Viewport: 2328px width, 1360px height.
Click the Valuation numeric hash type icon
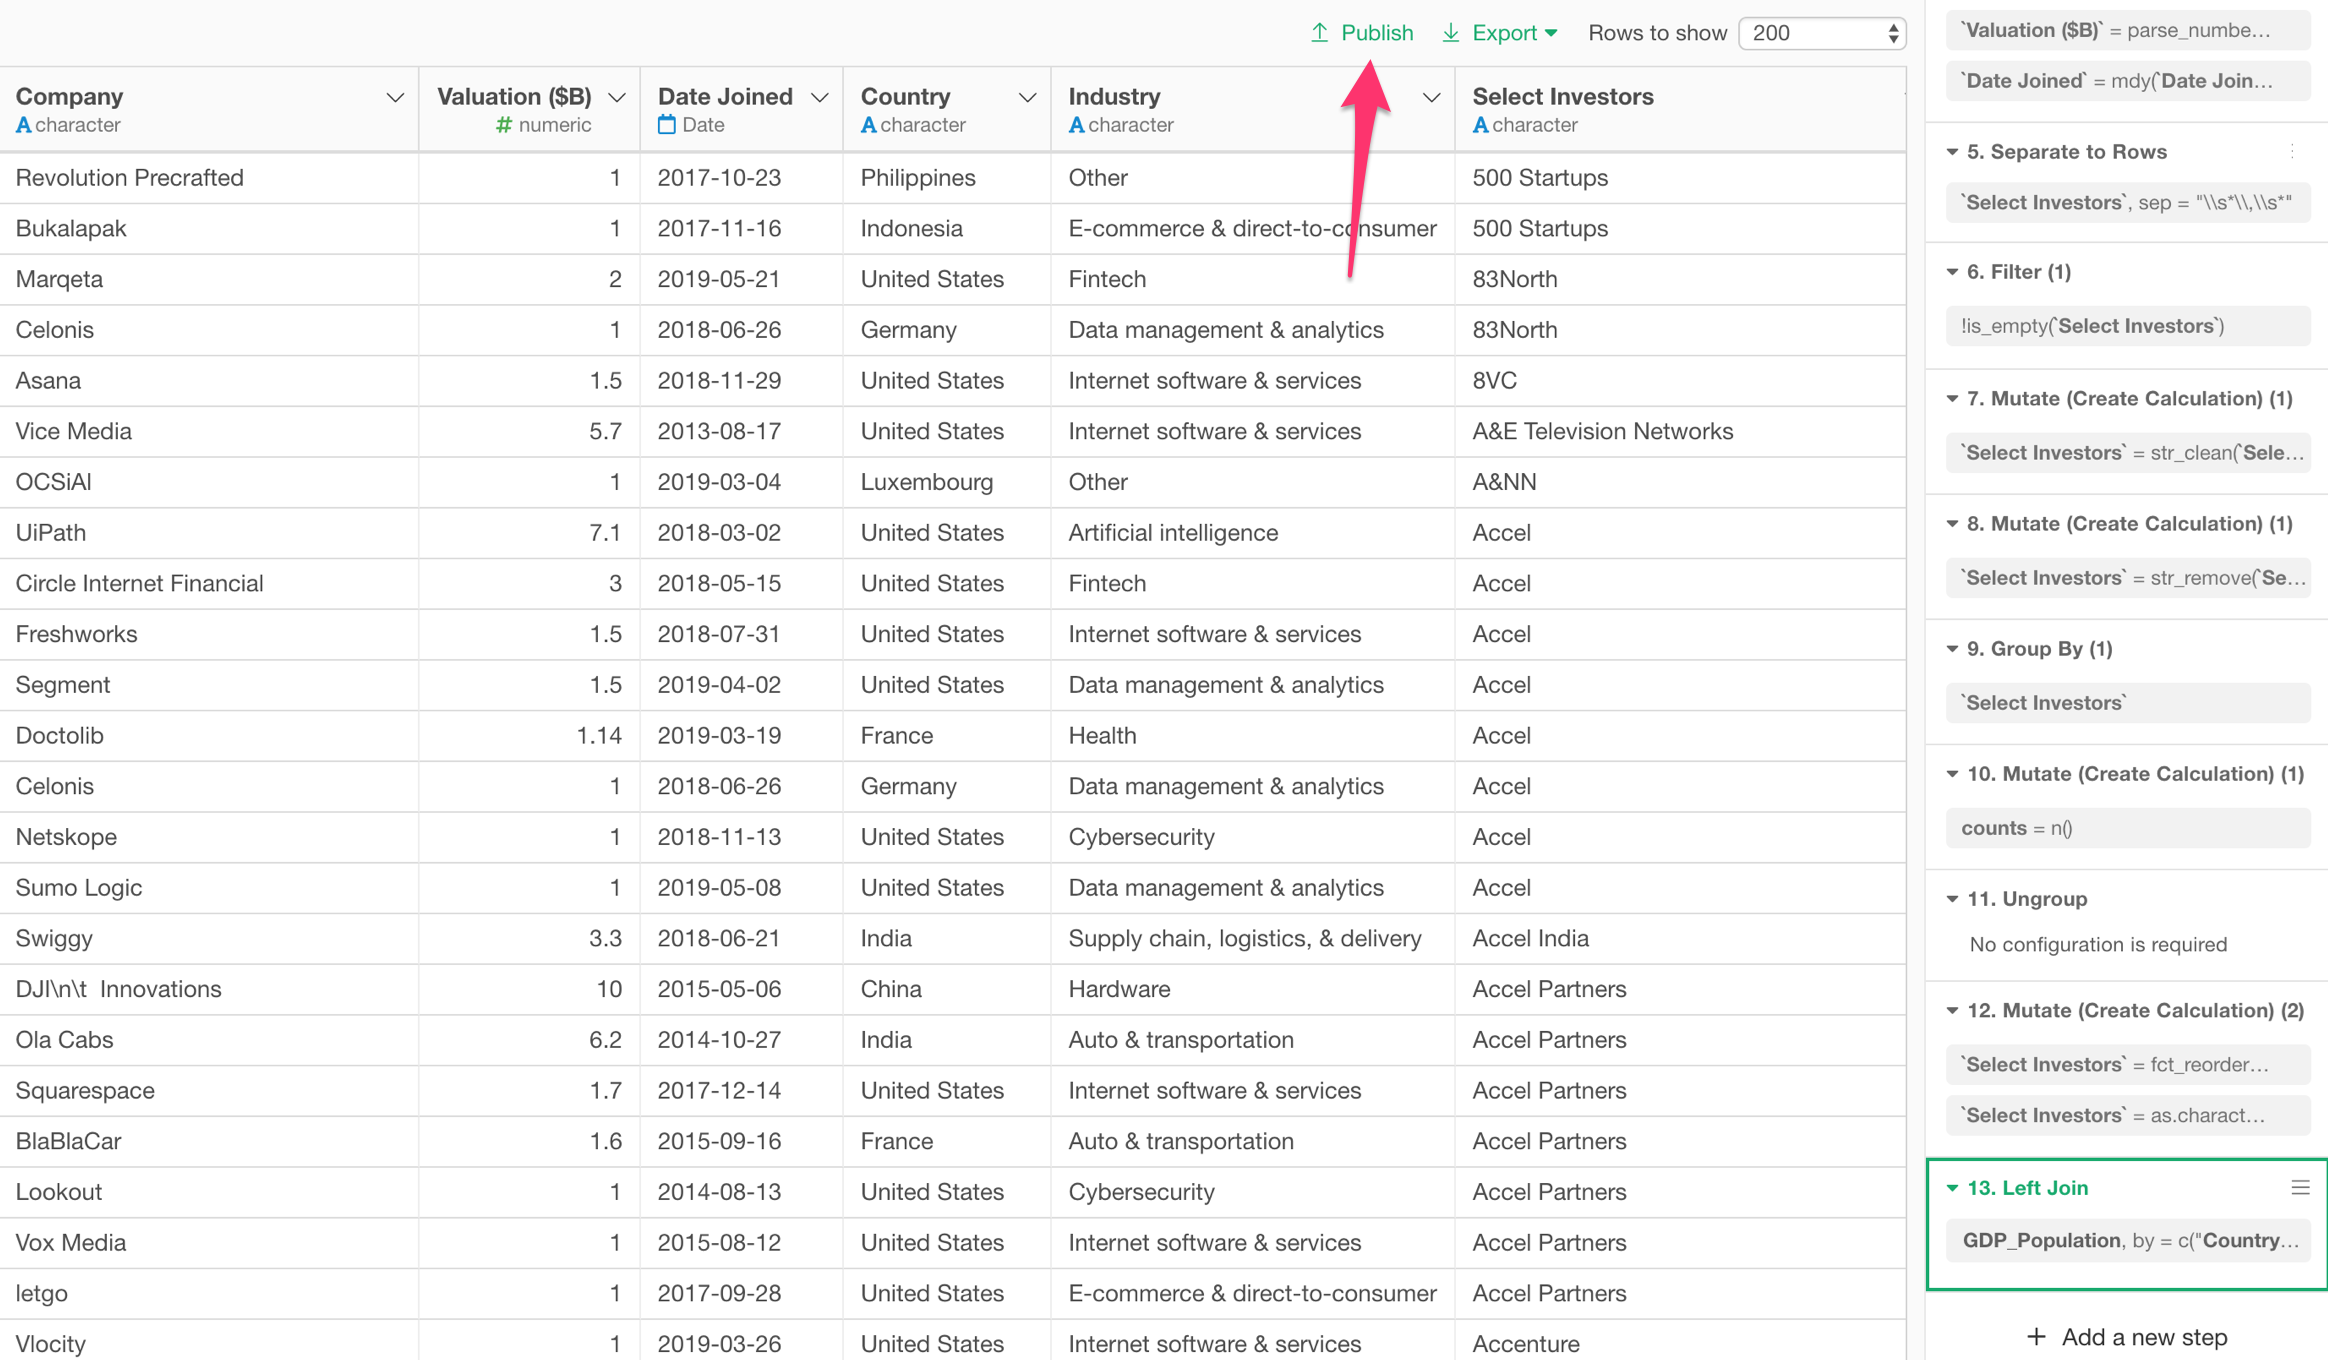[x=504, y=125]
